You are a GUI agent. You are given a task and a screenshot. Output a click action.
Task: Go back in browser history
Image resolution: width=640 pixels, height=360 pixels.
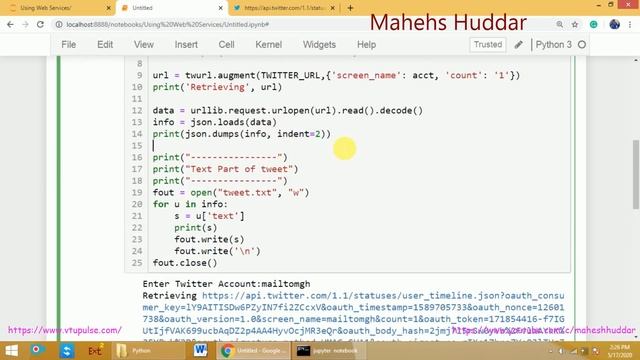(10, 24)
